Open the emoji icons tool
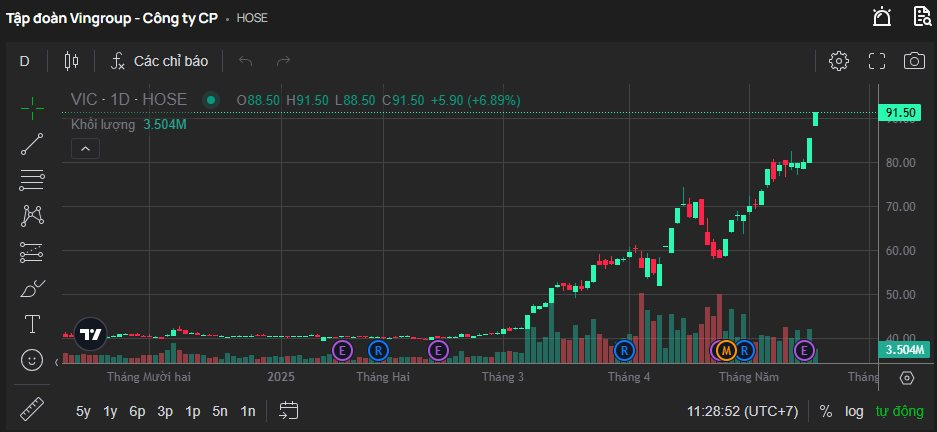 click(x=32, y=360)
